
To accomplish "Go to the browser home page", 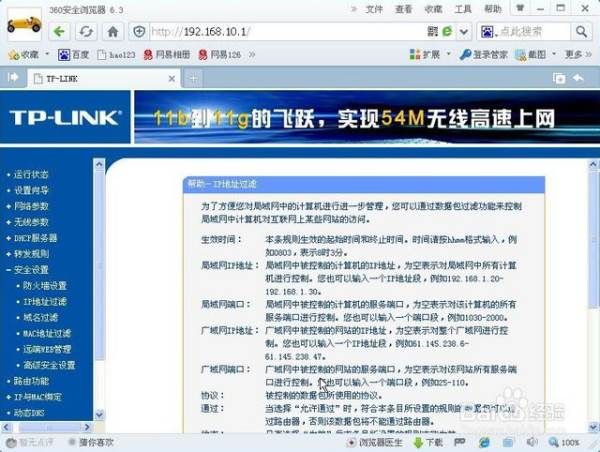I will (x=112, y=32).
